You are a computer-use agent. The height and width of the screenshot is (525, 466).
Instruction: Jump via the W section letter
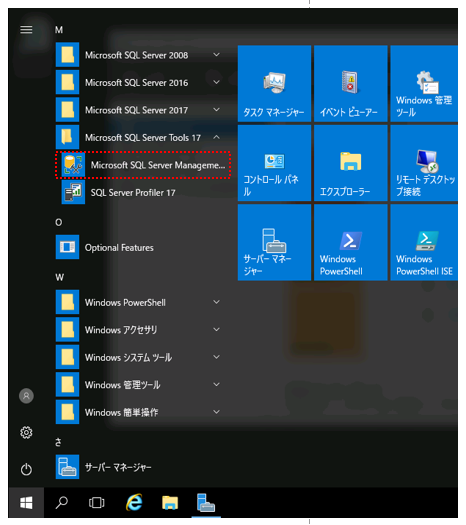pyautogui.click(x=60, y=277)
